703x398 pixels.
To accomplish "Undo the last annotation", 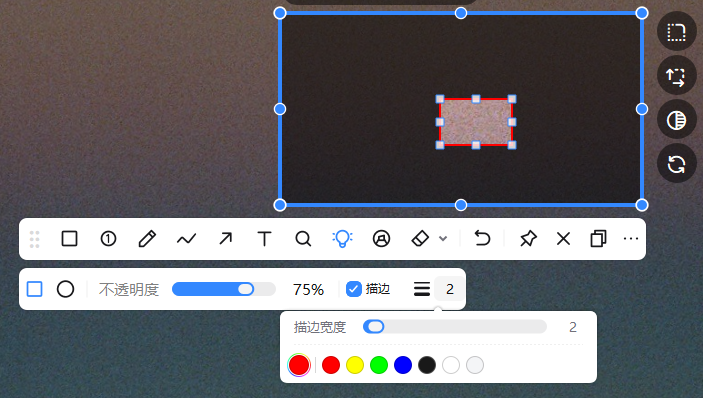I will pyautogui.click(x=482, y=238).
